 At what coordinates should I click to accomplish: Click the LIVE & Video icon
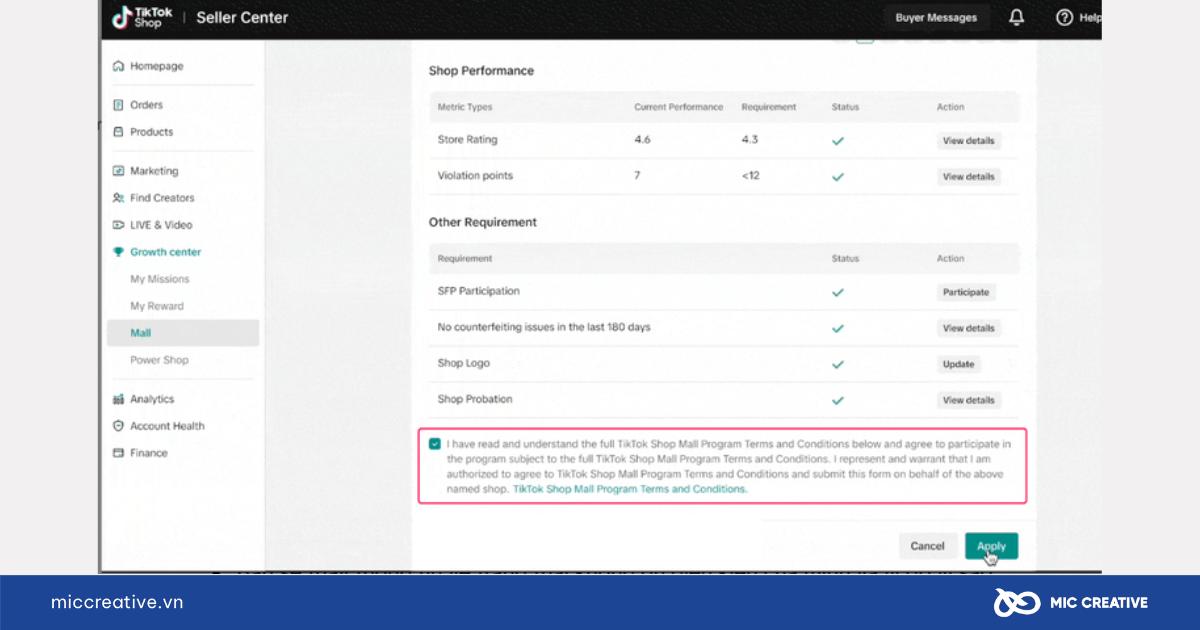[x=119, y=225]
